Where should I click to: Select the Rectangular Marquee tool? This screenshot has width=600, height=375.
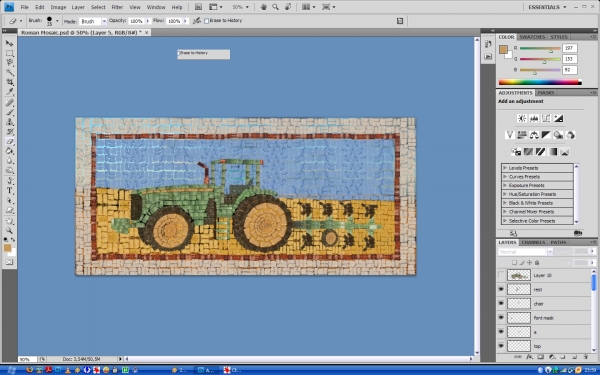click(9, 53)
